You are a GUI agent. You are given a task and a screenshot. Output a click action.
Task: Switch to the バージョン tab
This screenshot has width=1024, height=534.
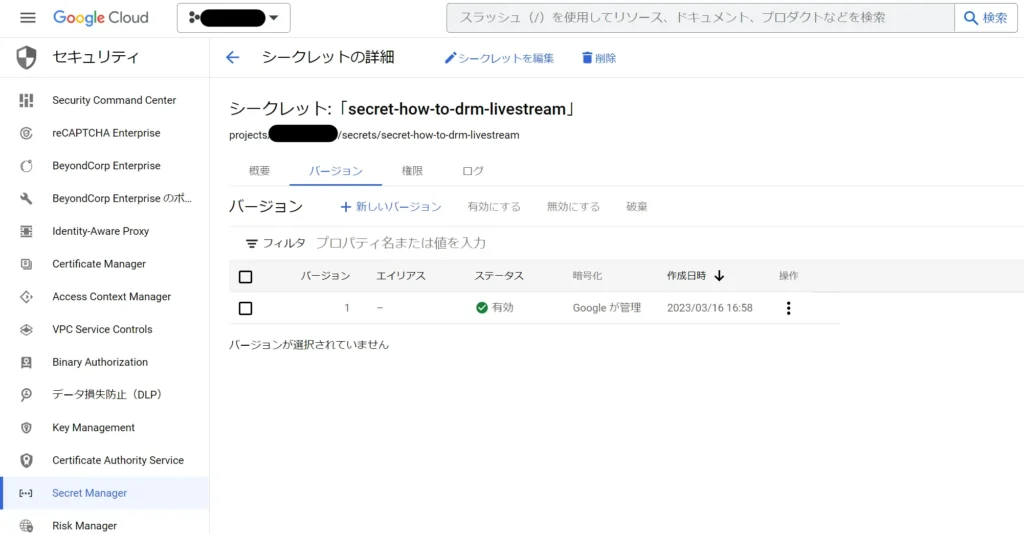(336, 170)
